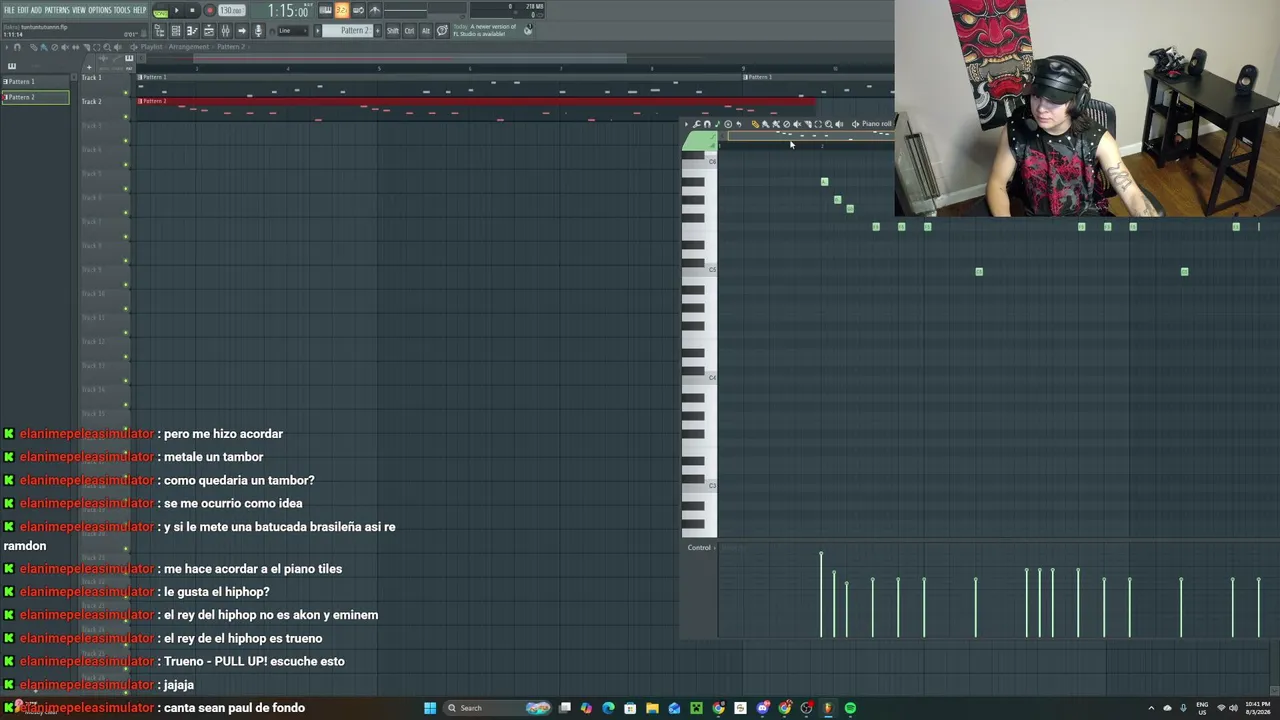Click the tempo field showing 130
Viewport: 1280px width, 720px height.
[231, 11]
